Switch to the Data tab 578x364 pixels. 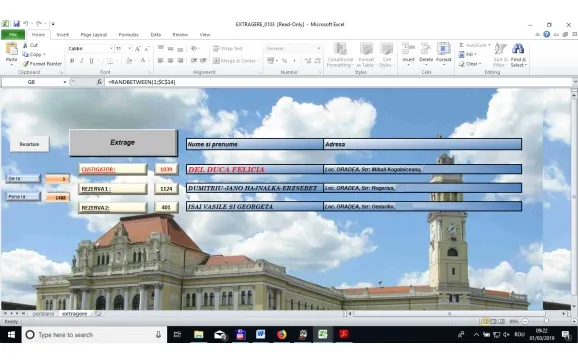(156, 35)
